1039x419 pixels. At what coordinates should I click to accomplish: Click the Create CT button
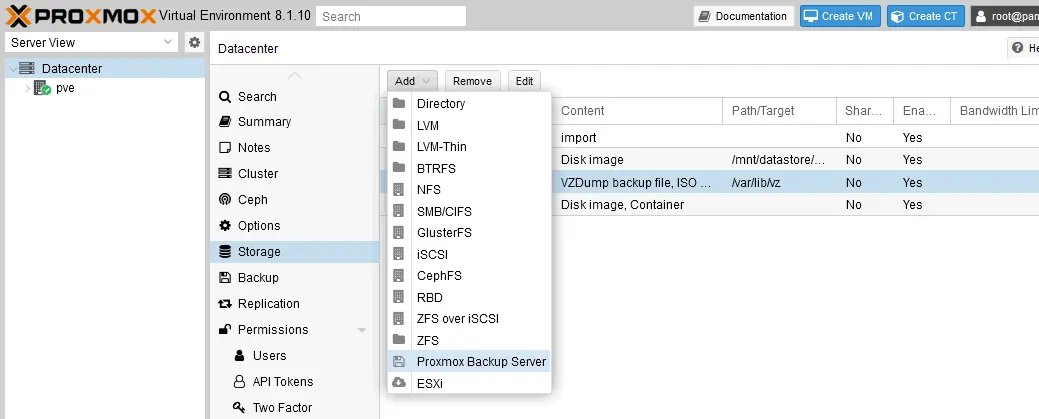point(926,17)
